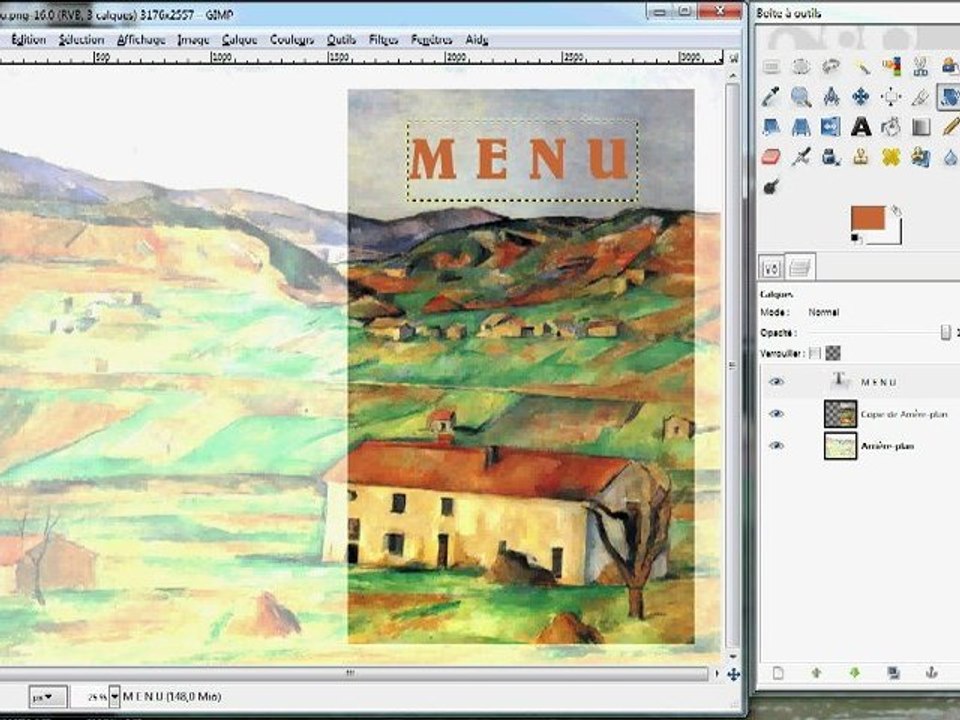Toggle lock pixels checkbox next to Verrouiller
Screen dimensions: 960x720
(x=814, y=353)
